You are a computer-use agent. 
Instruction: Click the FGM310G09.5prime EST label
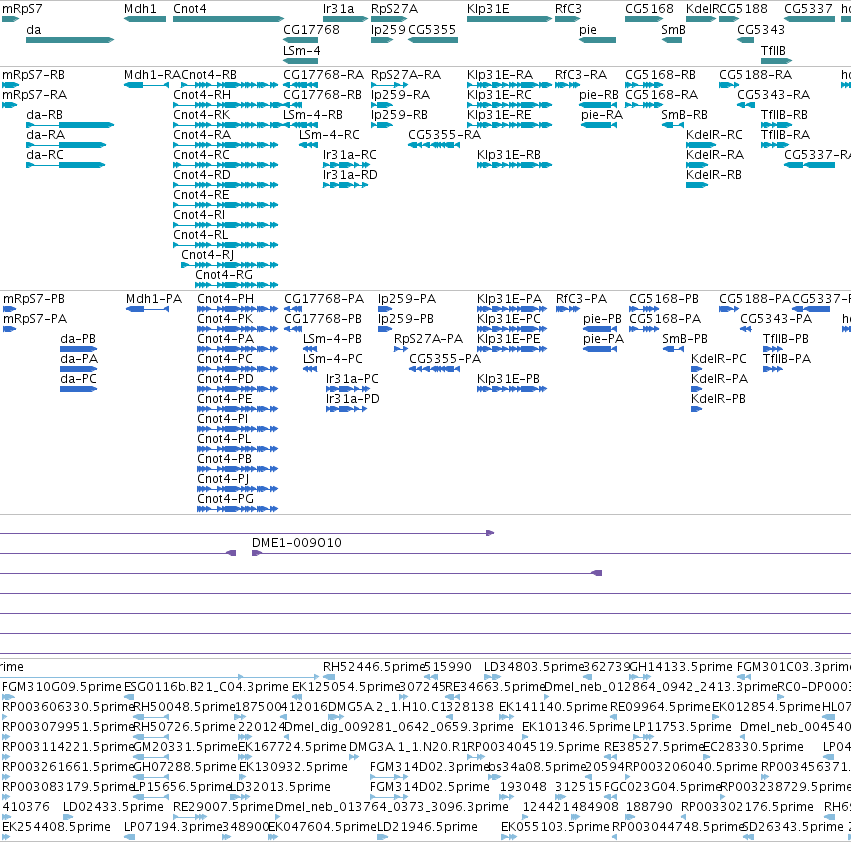[62, 687]
